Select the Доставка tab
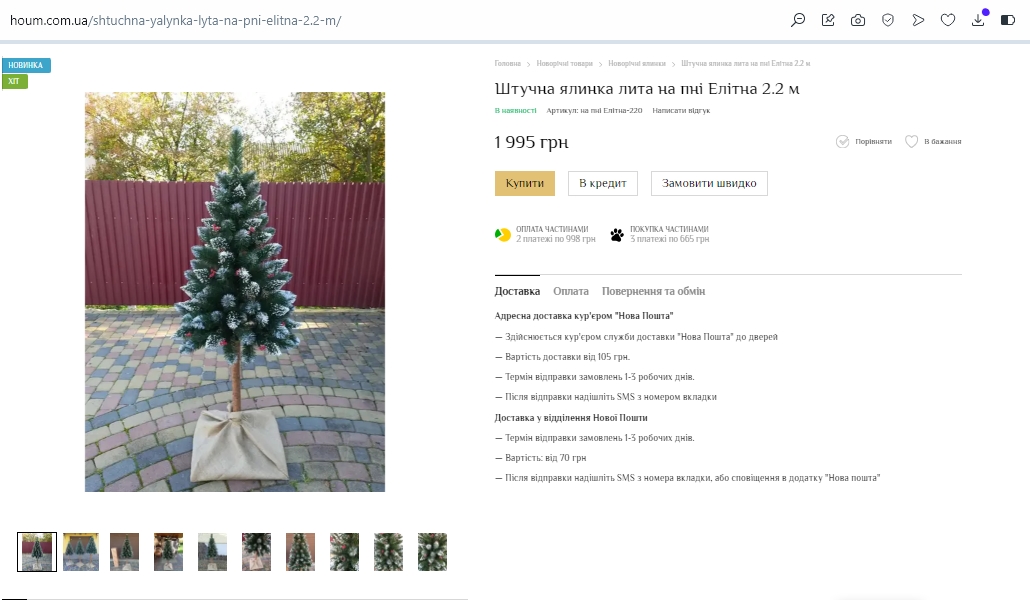 517,291
